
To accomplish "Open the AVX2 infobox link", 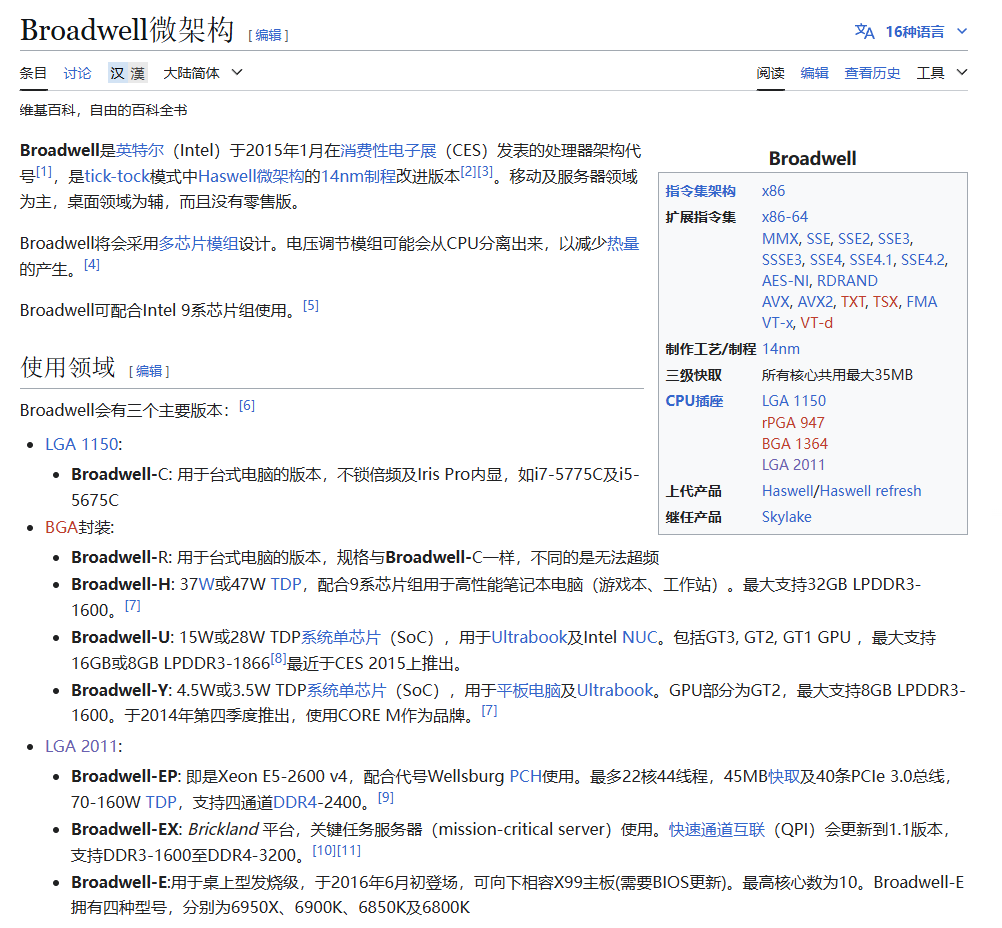I will 815,302.
